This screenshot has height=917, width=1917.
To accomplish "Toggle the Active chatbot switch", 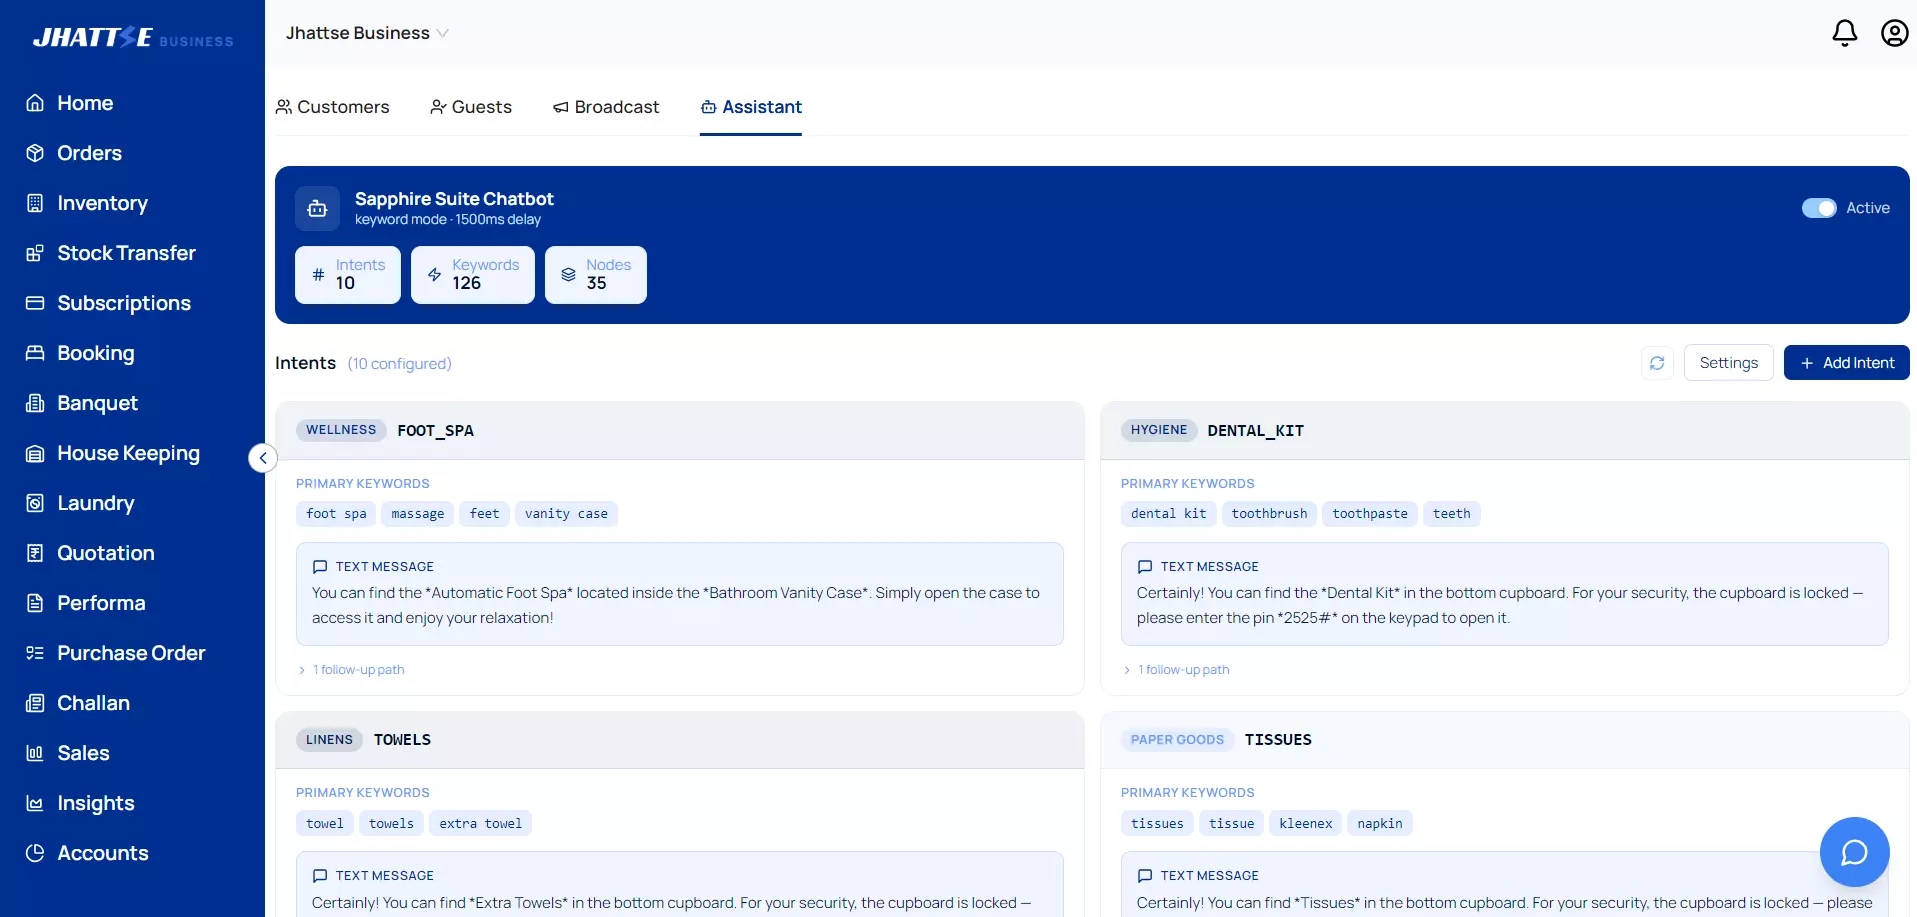I will 1818,208.
